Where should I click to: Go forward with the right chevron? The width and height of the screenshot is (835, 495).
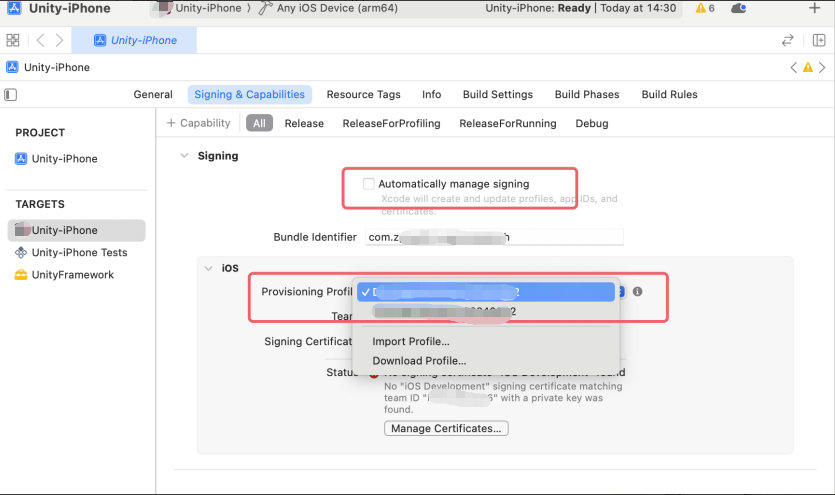(59, 40)
